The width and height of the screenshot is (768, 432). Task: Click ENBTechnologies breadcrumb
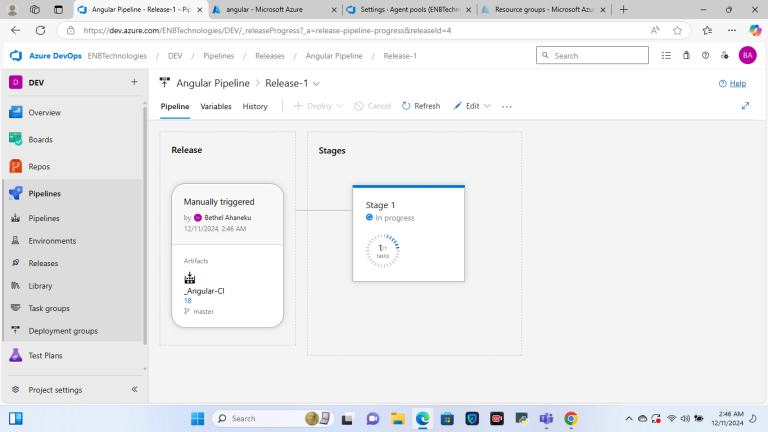coord(117,56)
